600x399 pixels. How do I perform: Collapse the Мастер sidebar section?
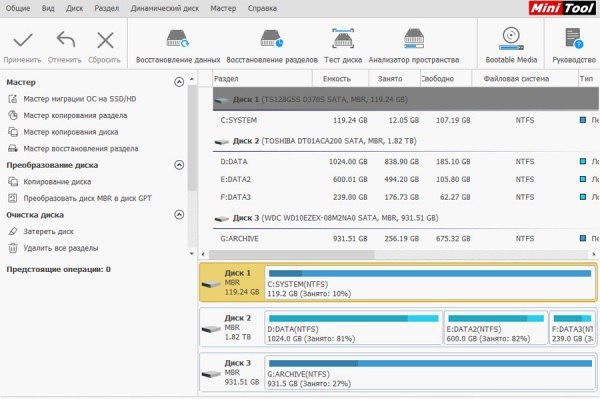[x=179, y=82]
